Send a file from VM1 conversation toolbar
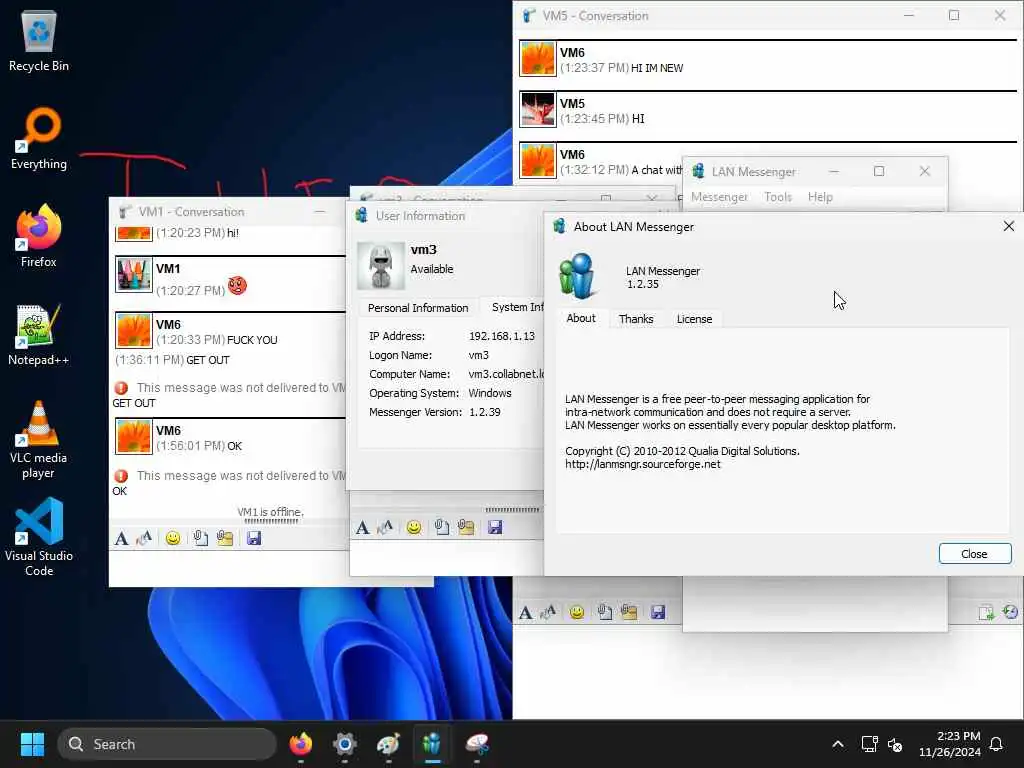Image resolution: width=1024 pixels, height=768 pixels. click(200, 538)
